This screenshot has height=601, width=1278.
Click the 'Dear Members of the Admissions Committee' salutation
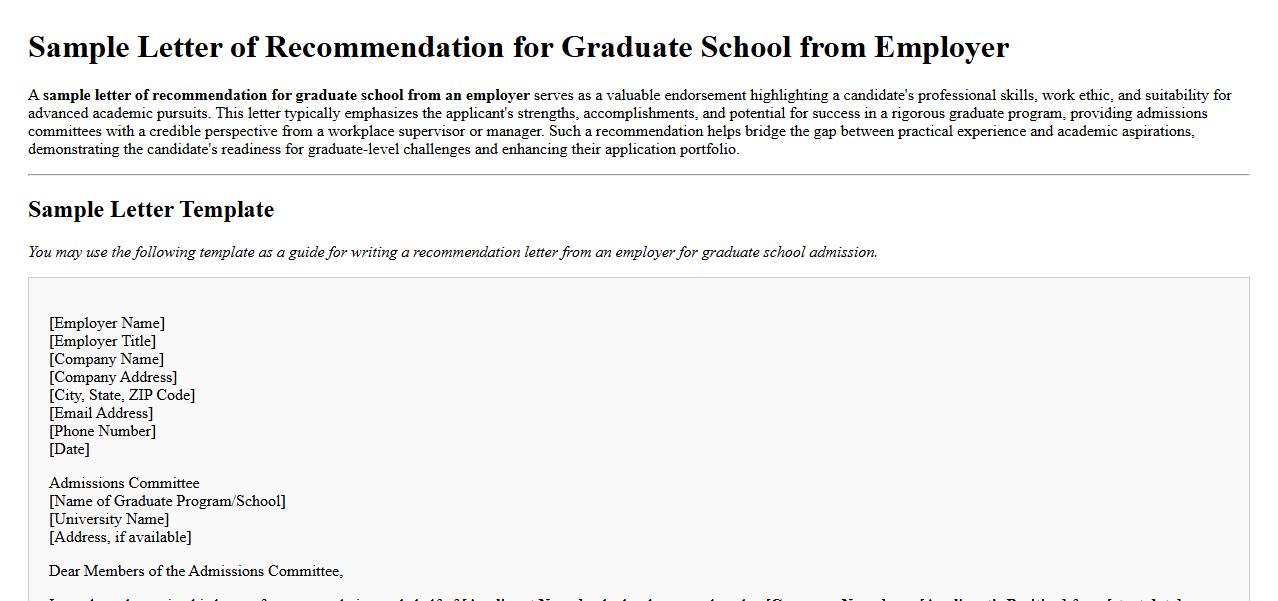click(x=196, y=571)
